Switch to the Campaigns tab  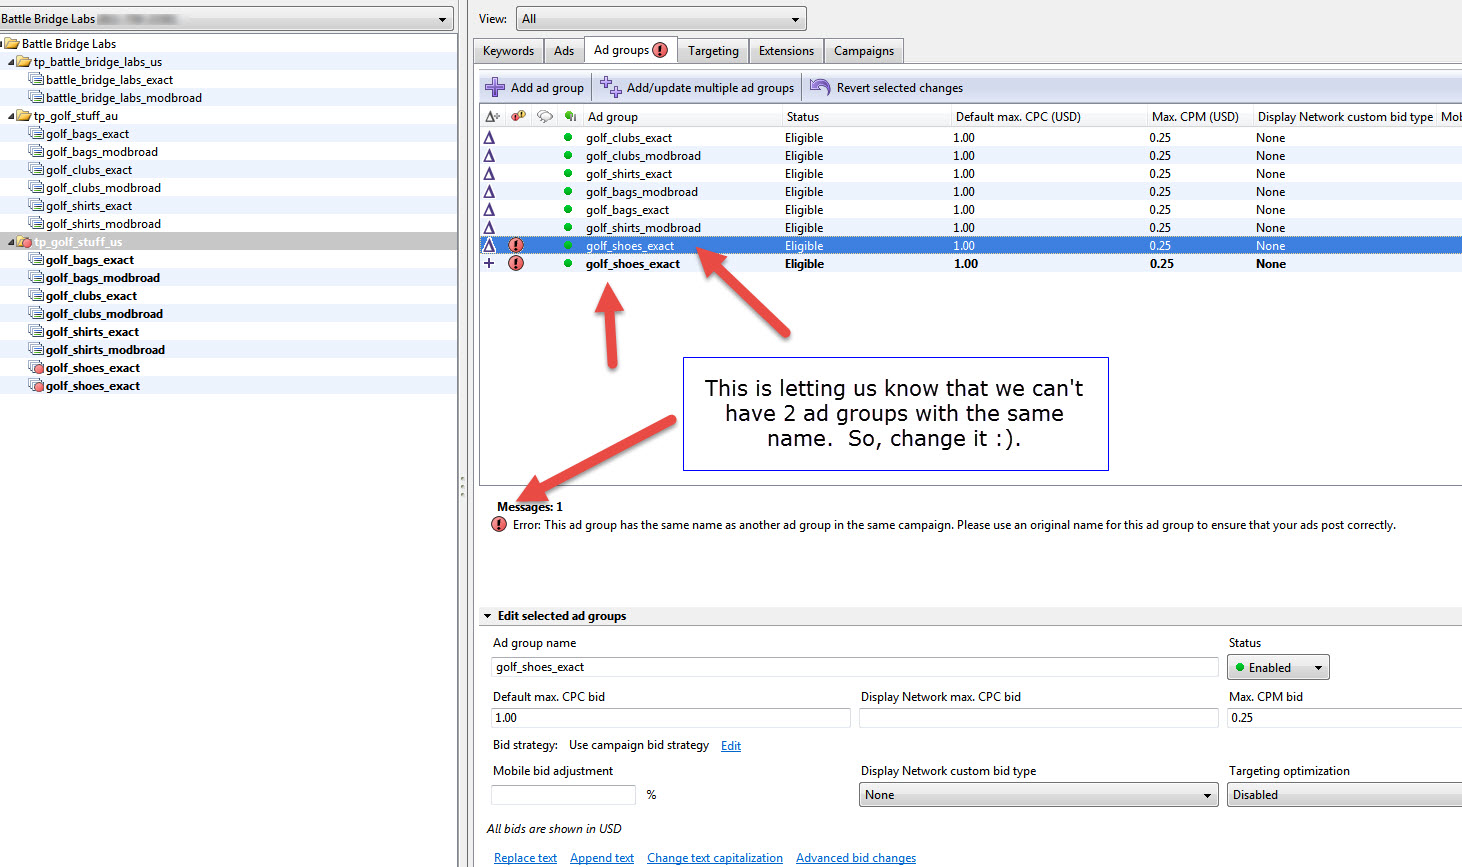coord(863,51)
